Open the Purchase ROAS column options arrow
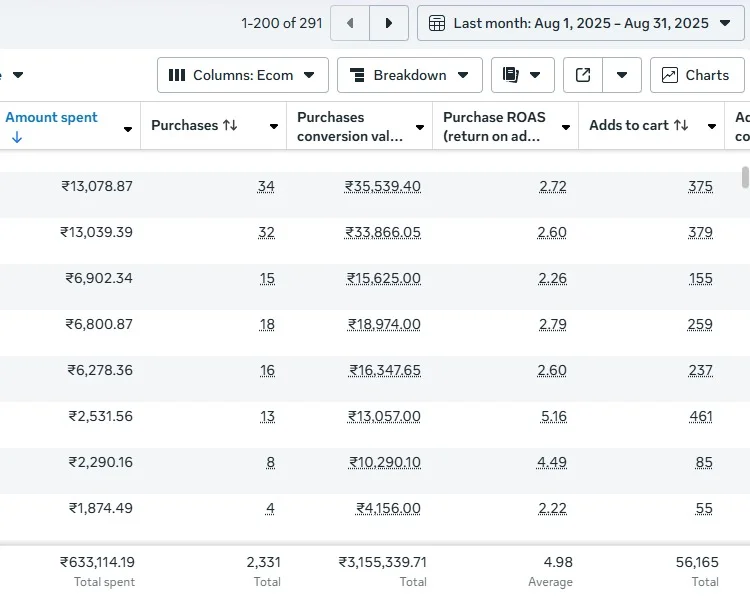 coord(566,127)
